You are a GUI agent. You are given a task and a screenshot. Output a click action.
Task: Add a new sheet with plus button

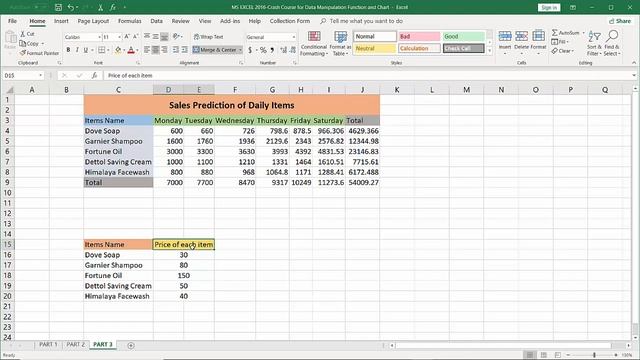point(131,345)
